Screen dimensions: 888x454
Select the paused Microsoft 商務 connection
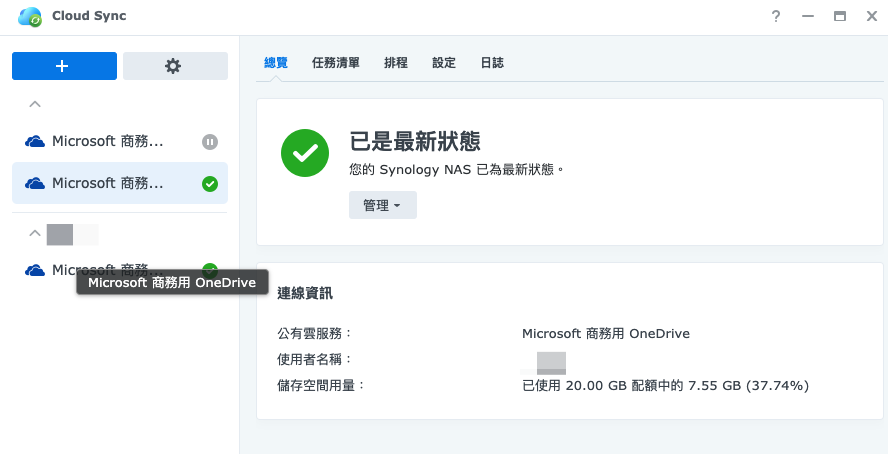tap(107, 142)
